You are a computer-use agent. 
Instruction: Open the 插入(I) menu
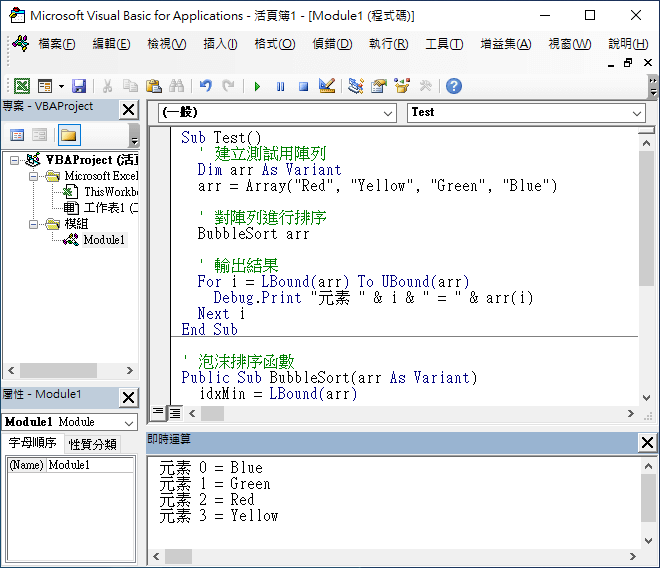[x=220, y=44]
